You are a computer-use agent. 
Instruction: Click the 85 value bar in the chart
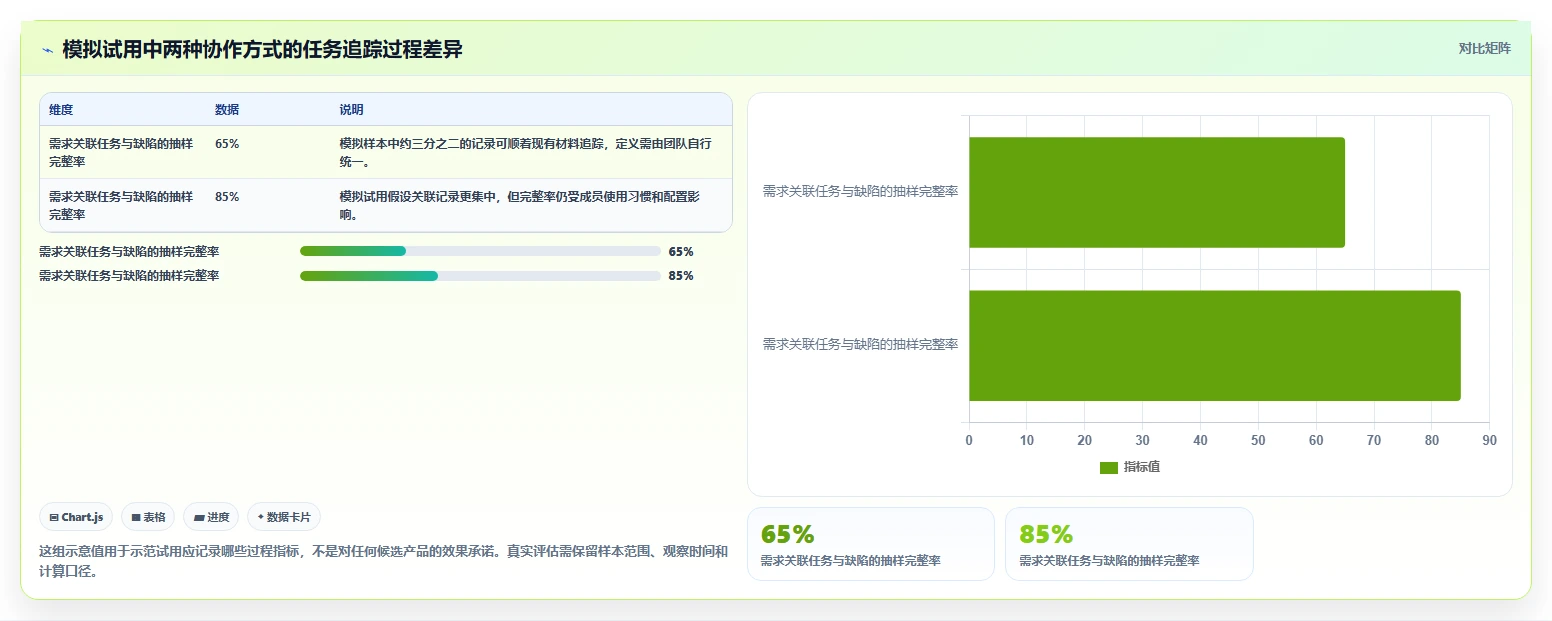click(x=1214, y=346)
